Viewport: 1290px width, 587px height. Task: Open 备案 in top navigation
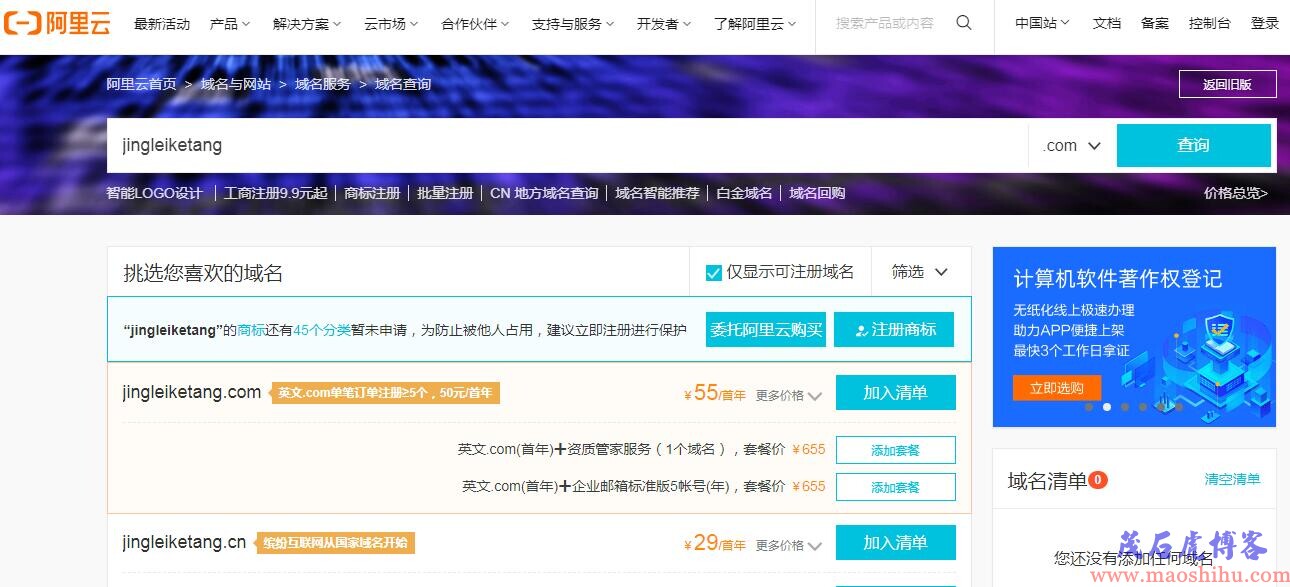[1155, 23]
